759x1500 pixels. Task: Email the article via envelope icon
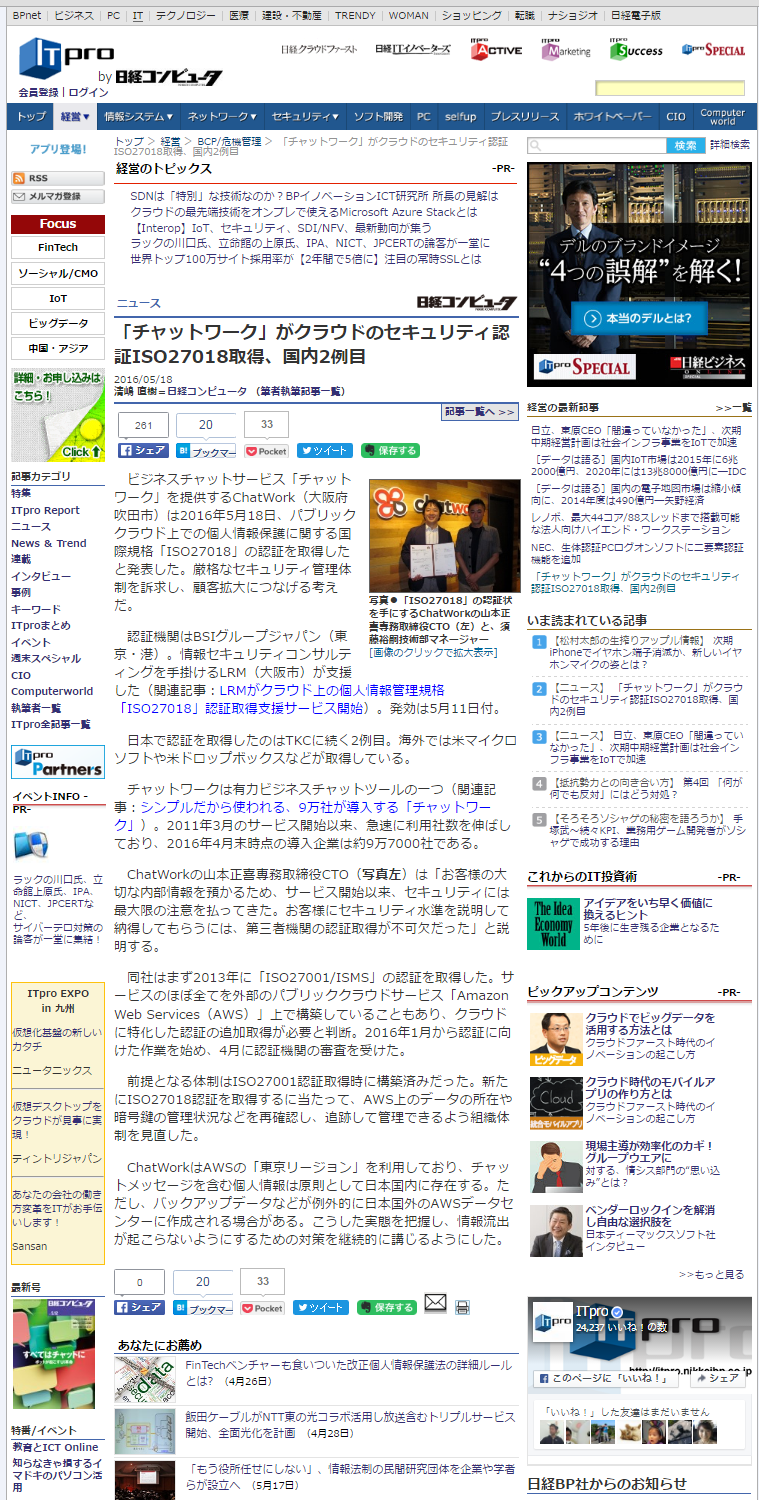435,1303
